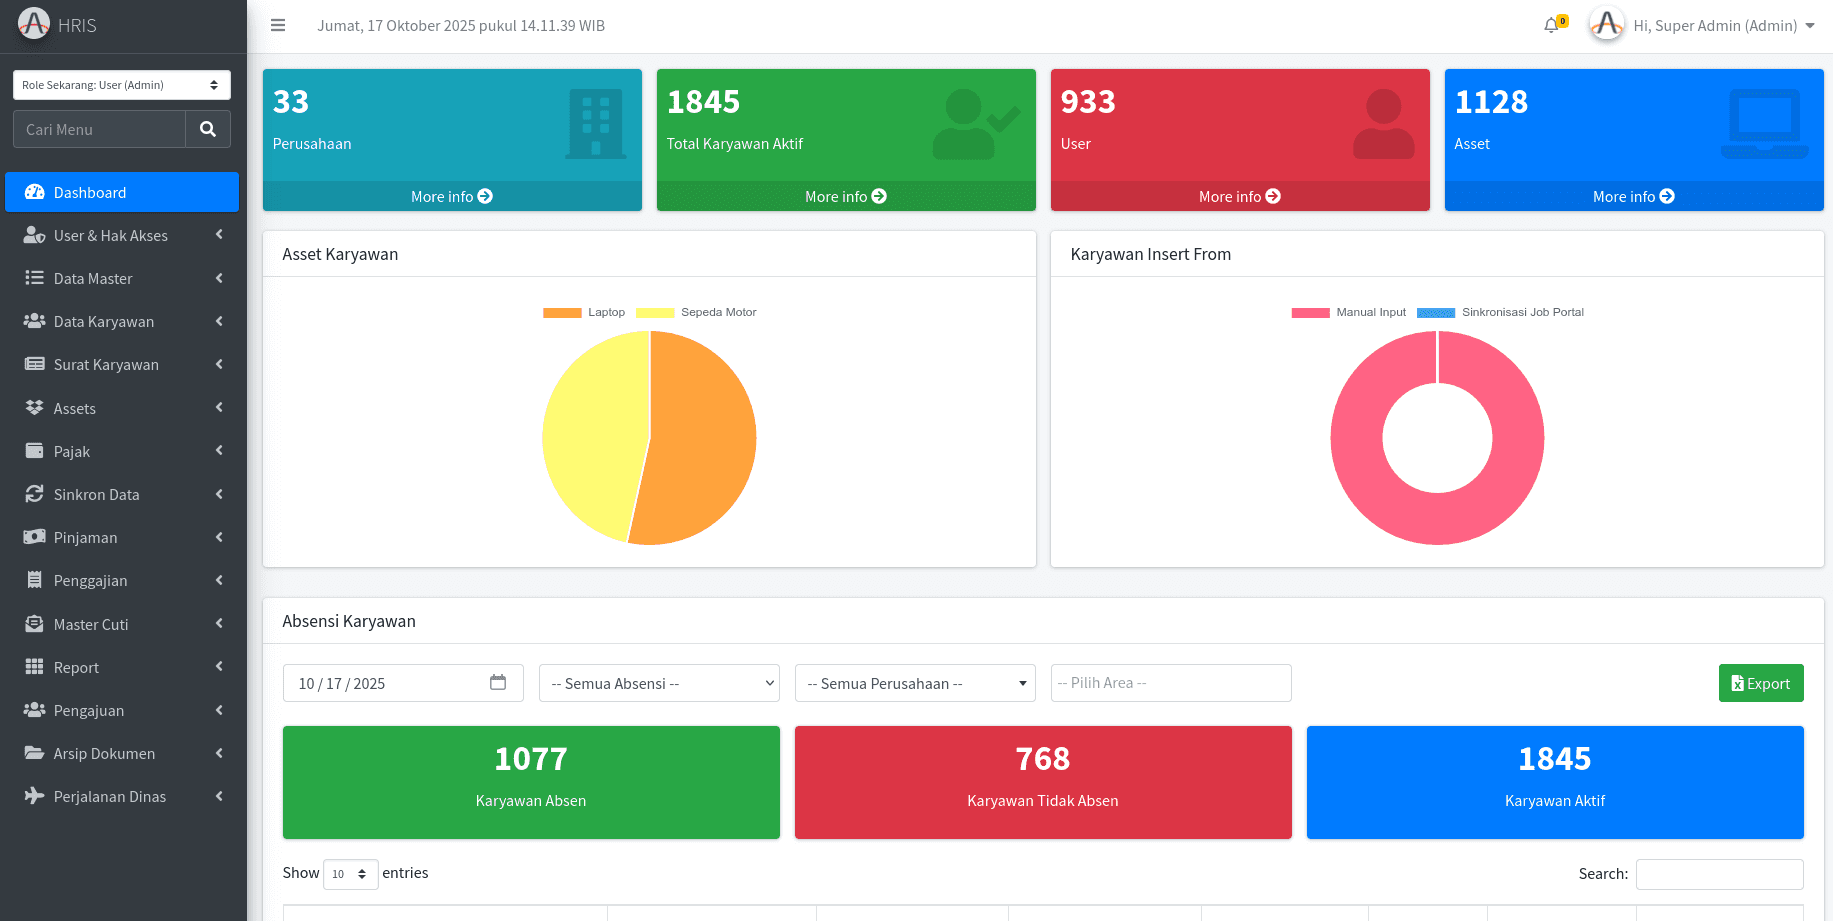Toggle the Manual Input legend swatch

click(x=1310, y=313)
